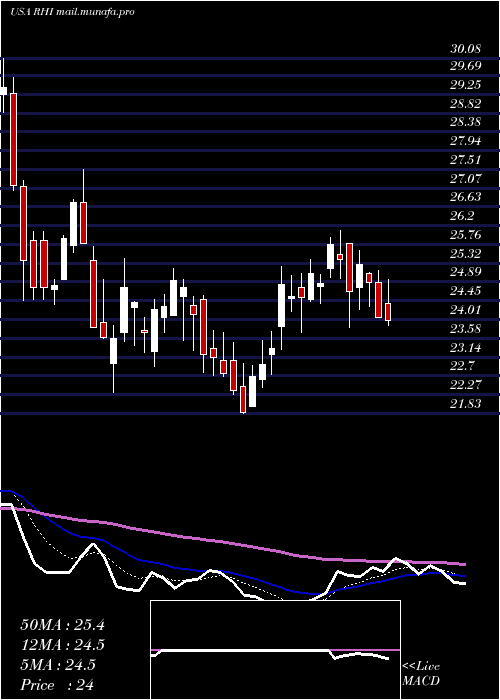This screenshot has height=700, width=500.
Task: Click the last red candle on the chart's right end
Action: (x=388, y=312)
